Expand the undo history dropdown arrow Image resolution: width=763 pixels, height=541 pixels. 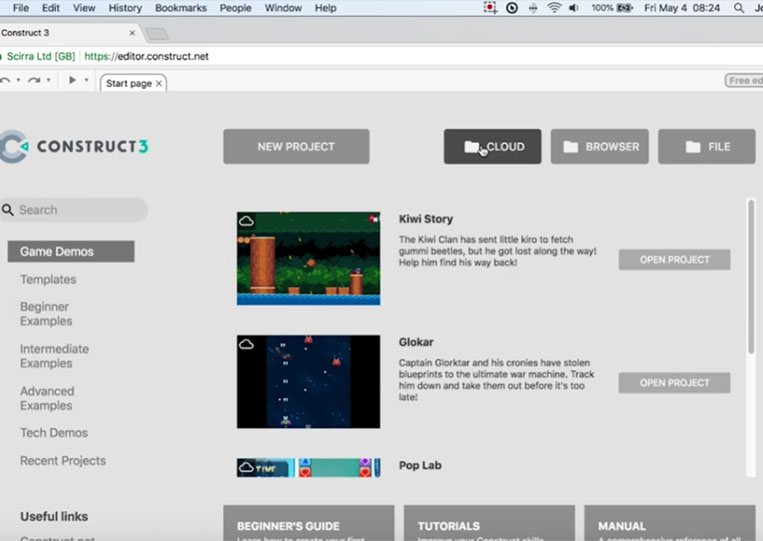tap(18, 80)
